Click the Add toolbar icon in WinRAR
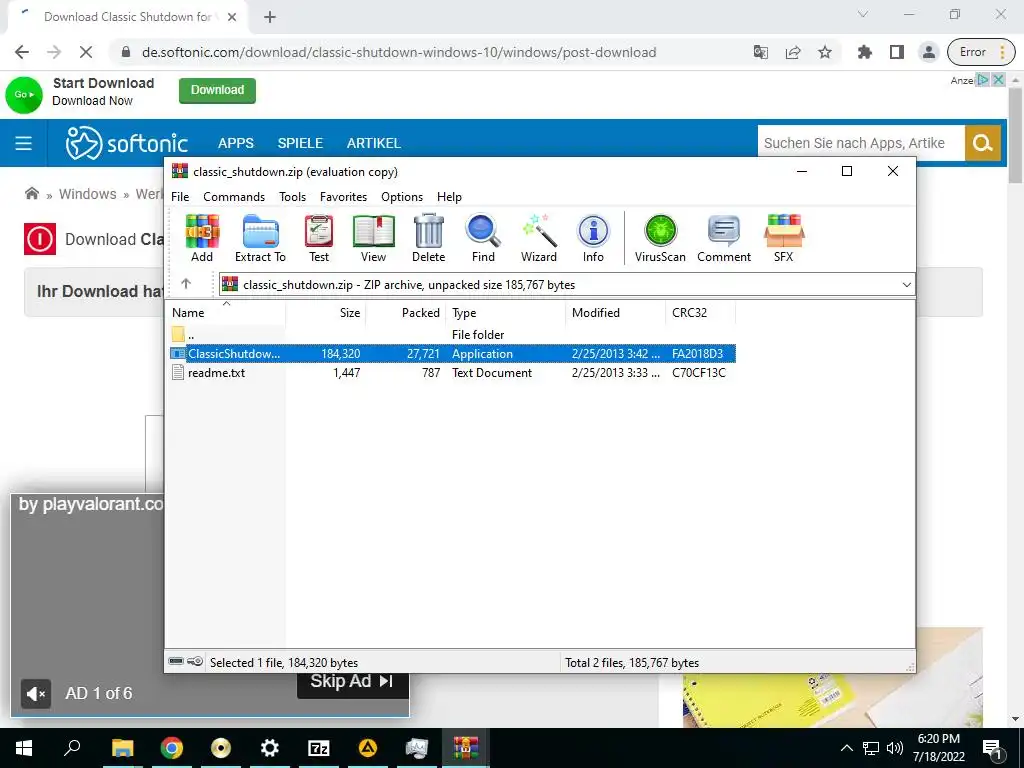 [x=202, y=238]
